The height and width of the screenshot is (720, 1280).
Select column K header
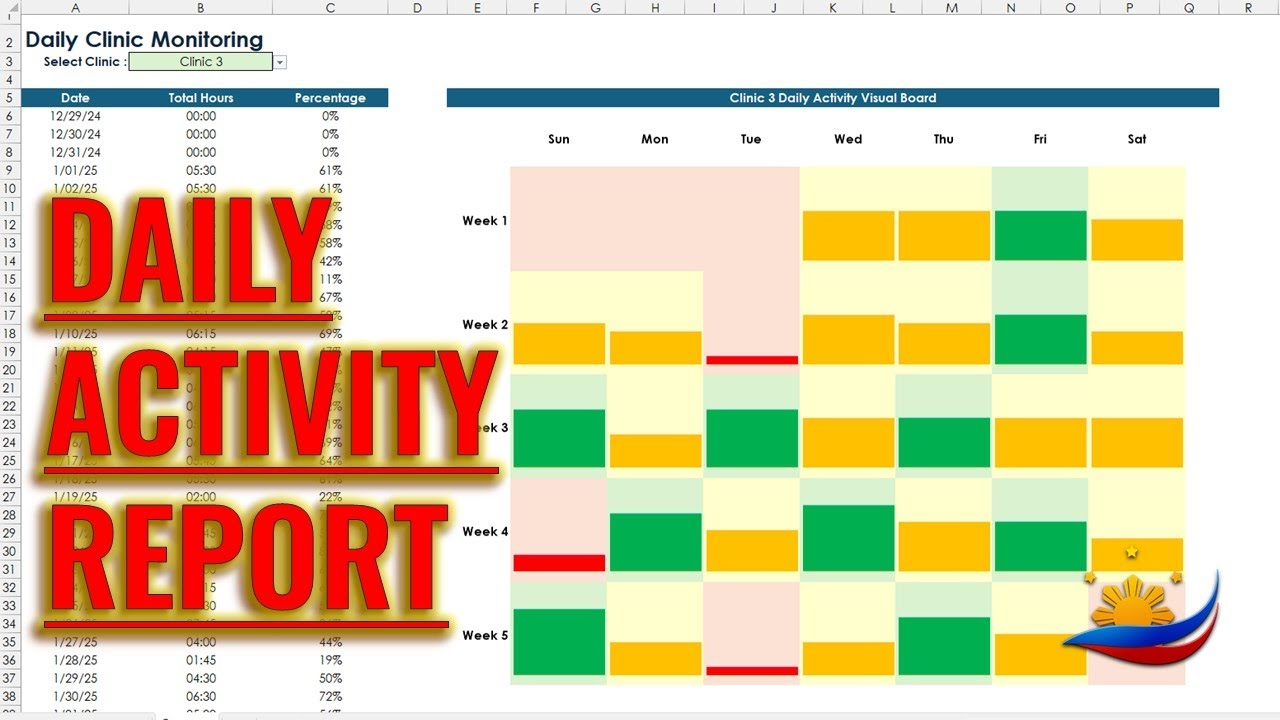[833, 7]
